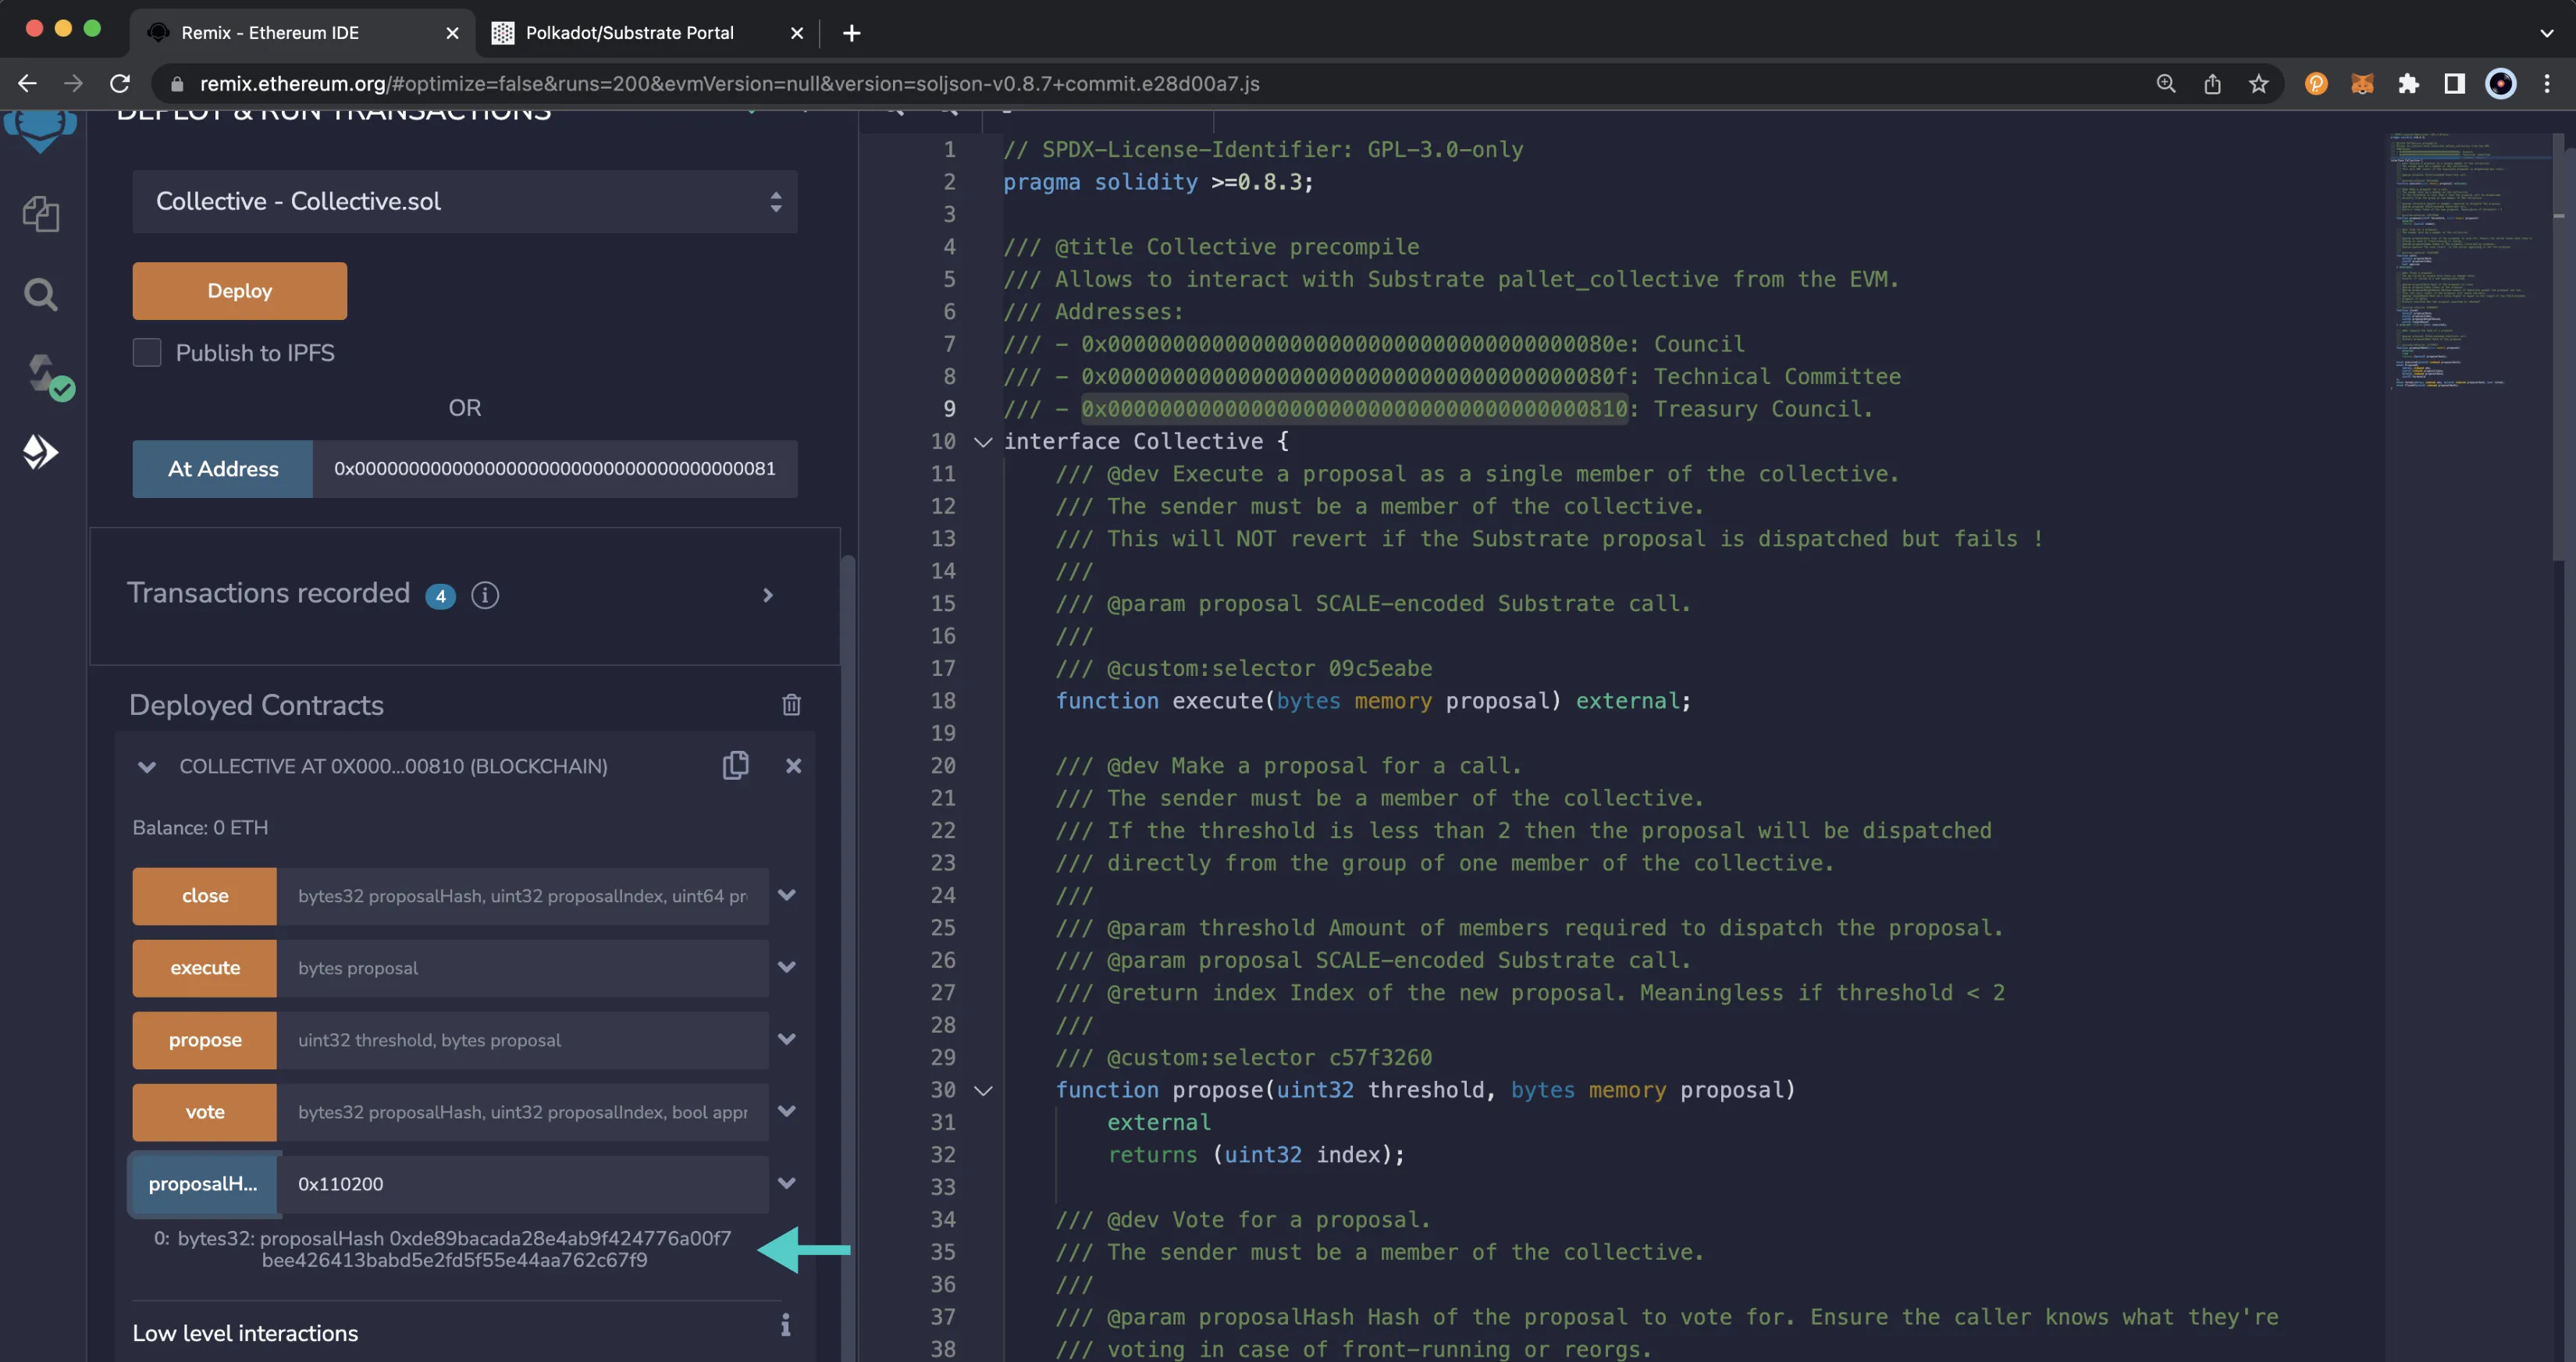
Task: Delete all deployed contracts trash icon
Action: [791, 705]
